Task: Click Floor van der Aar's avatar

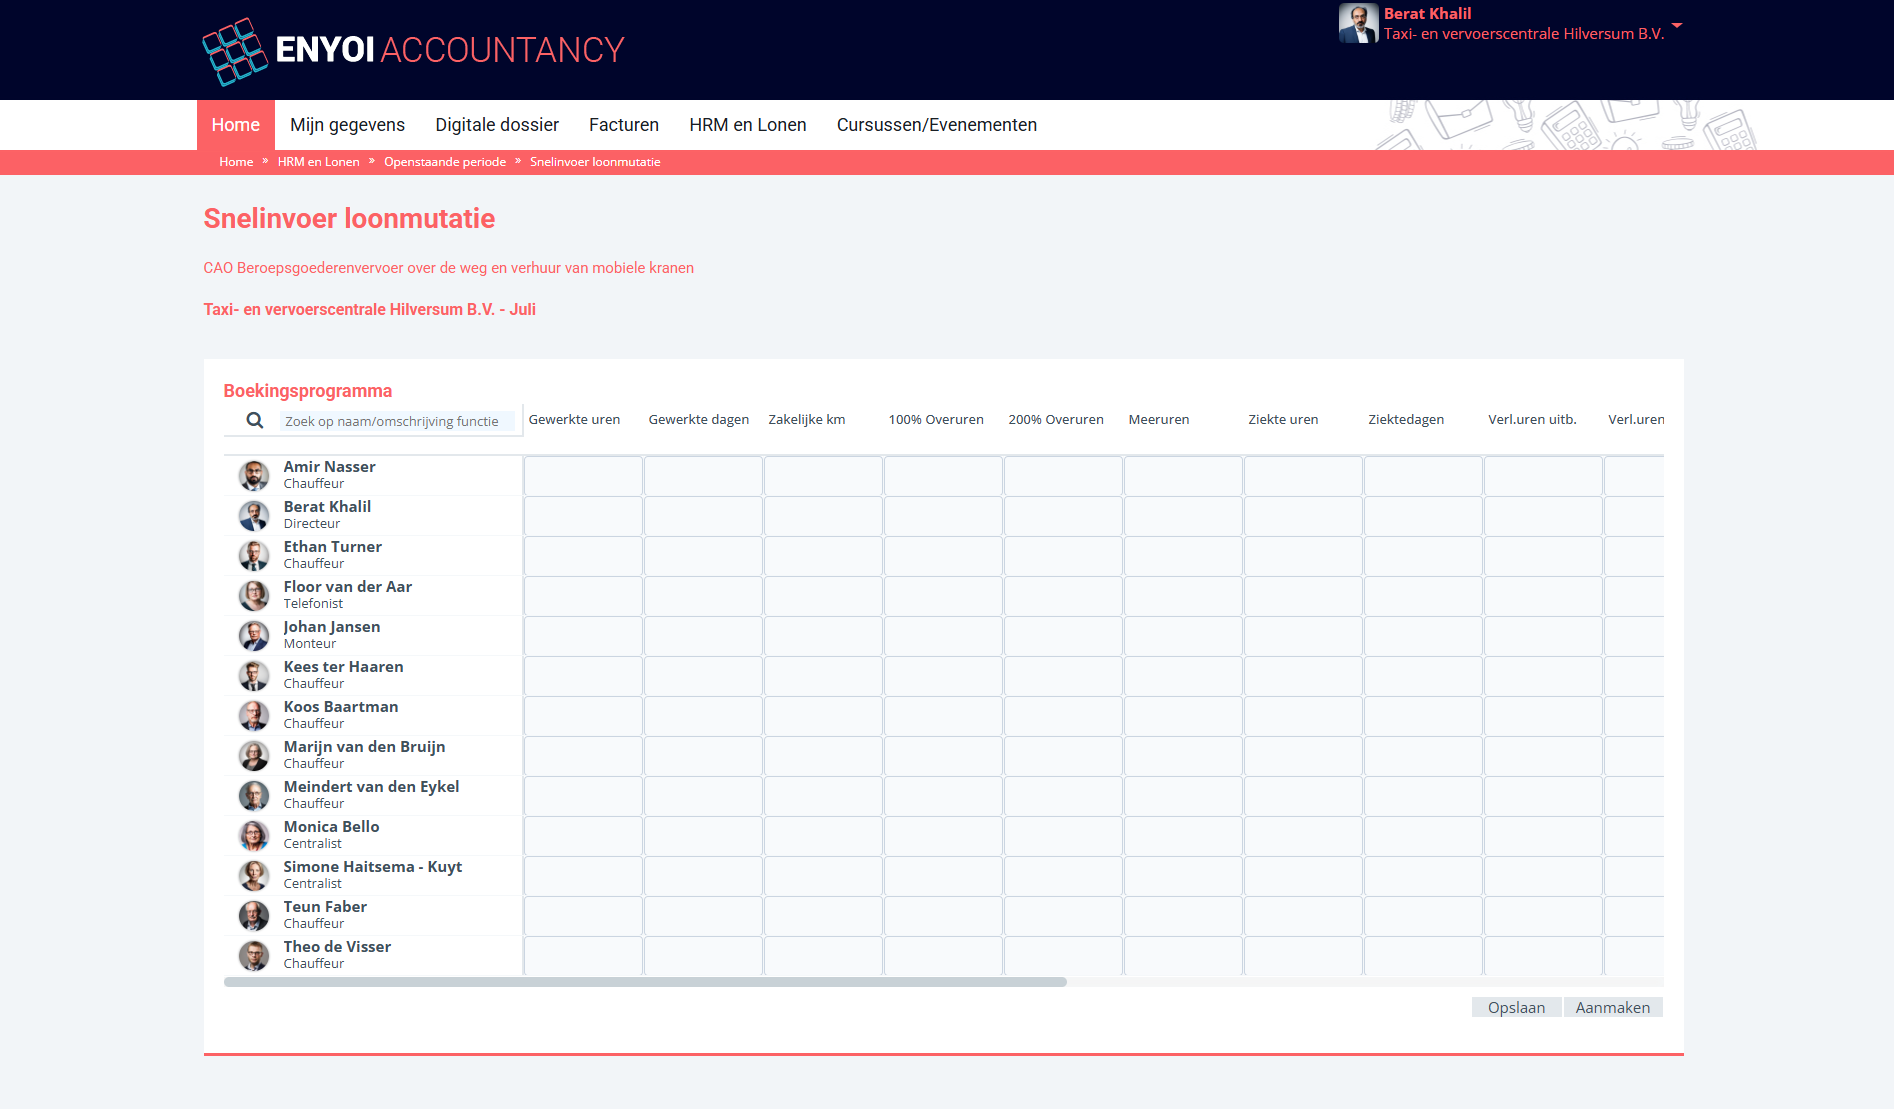Action: (254, 595)
